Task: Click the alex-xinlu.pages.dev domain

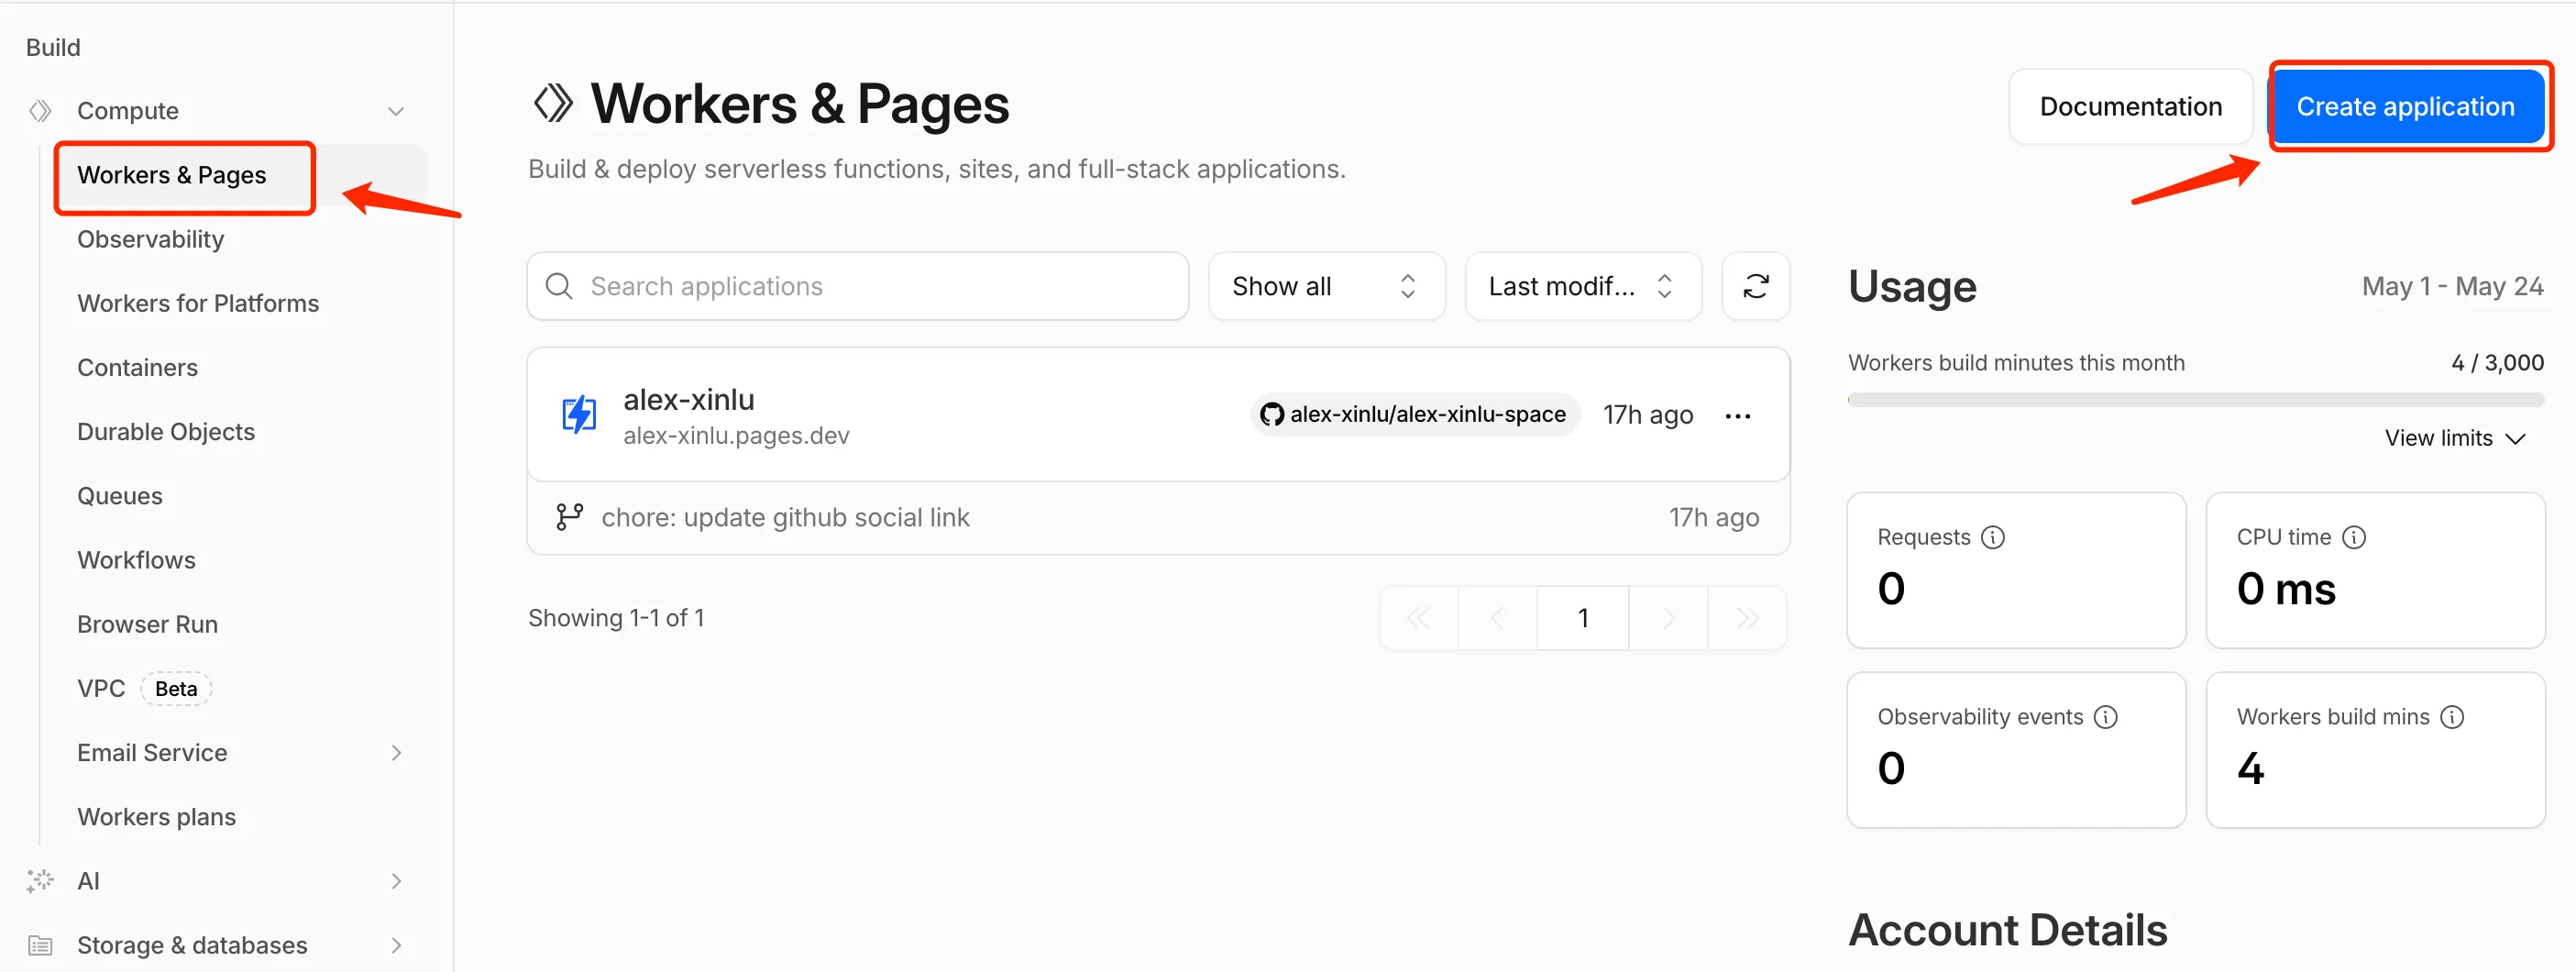Action: click(x=736, y=436)
